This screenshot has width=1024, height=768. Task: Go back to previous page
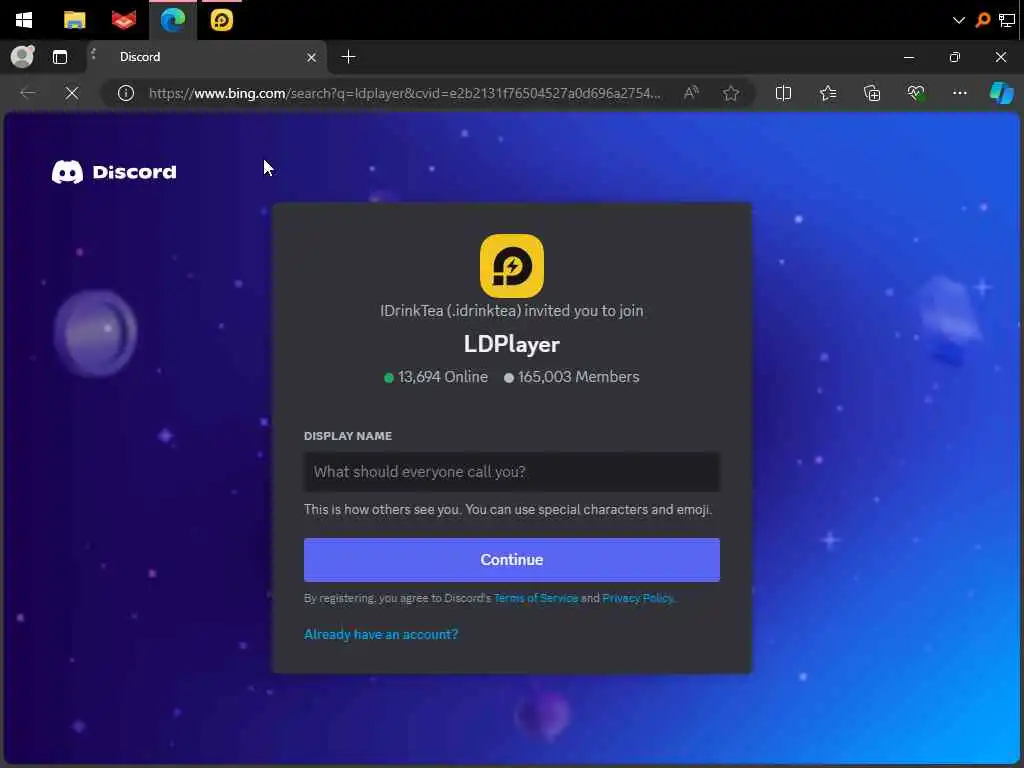(28, 93)
